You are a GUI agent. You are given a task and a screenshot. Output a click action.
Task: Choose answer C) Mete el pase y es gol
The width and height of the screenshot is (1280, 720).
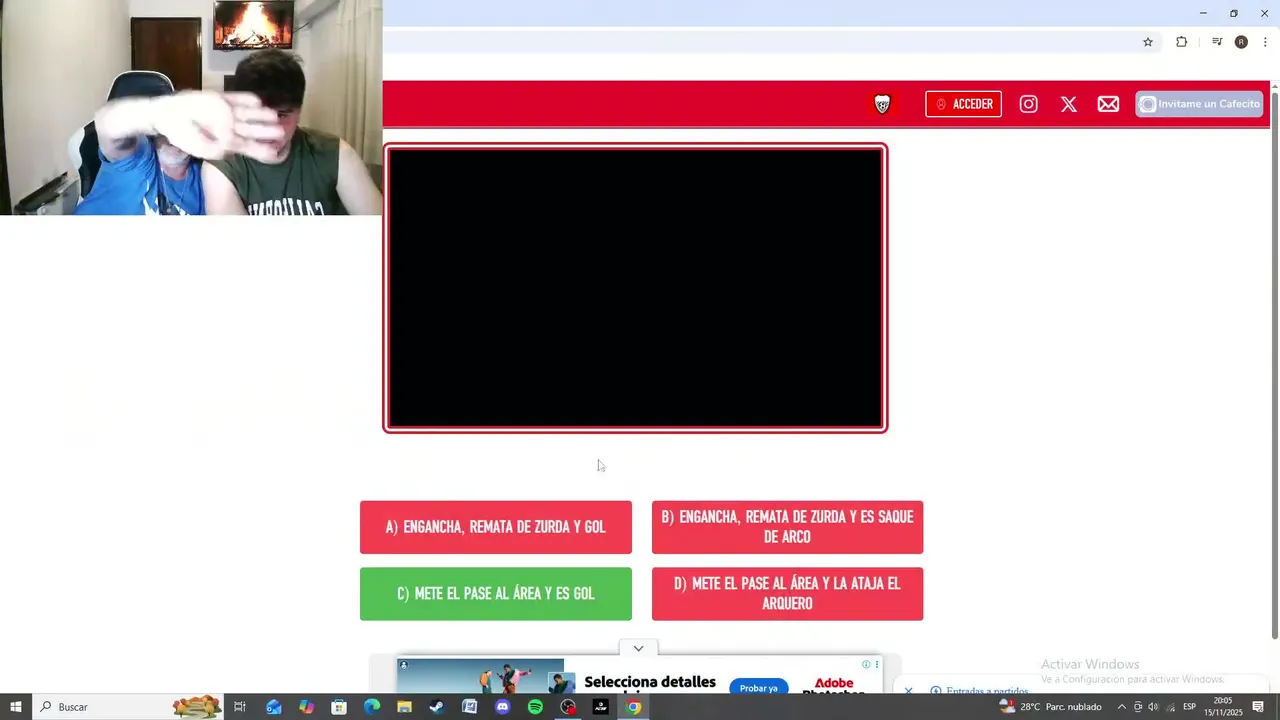[496, 594]
